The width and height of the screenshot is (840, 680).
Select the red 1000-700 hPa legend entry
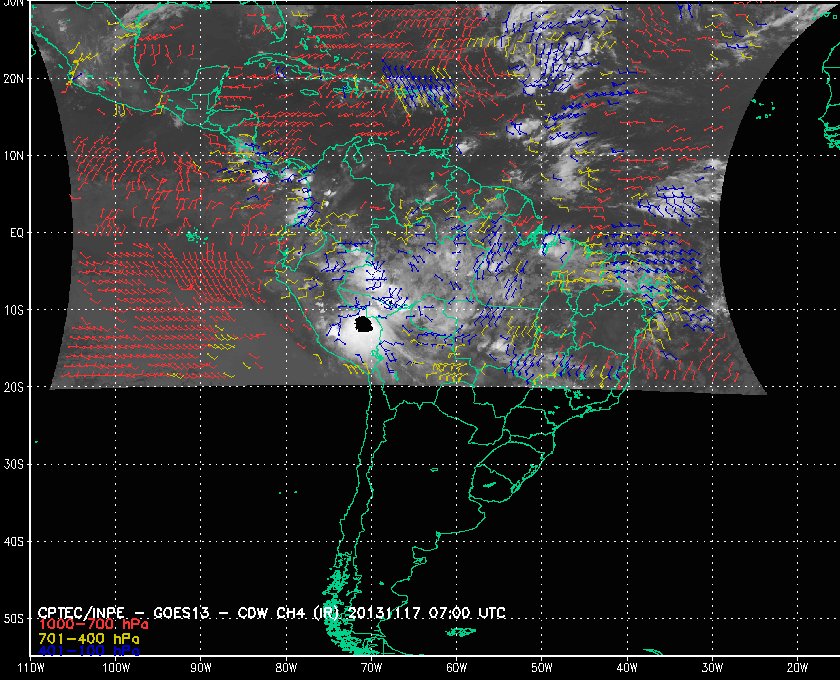(x=93, y=625)
